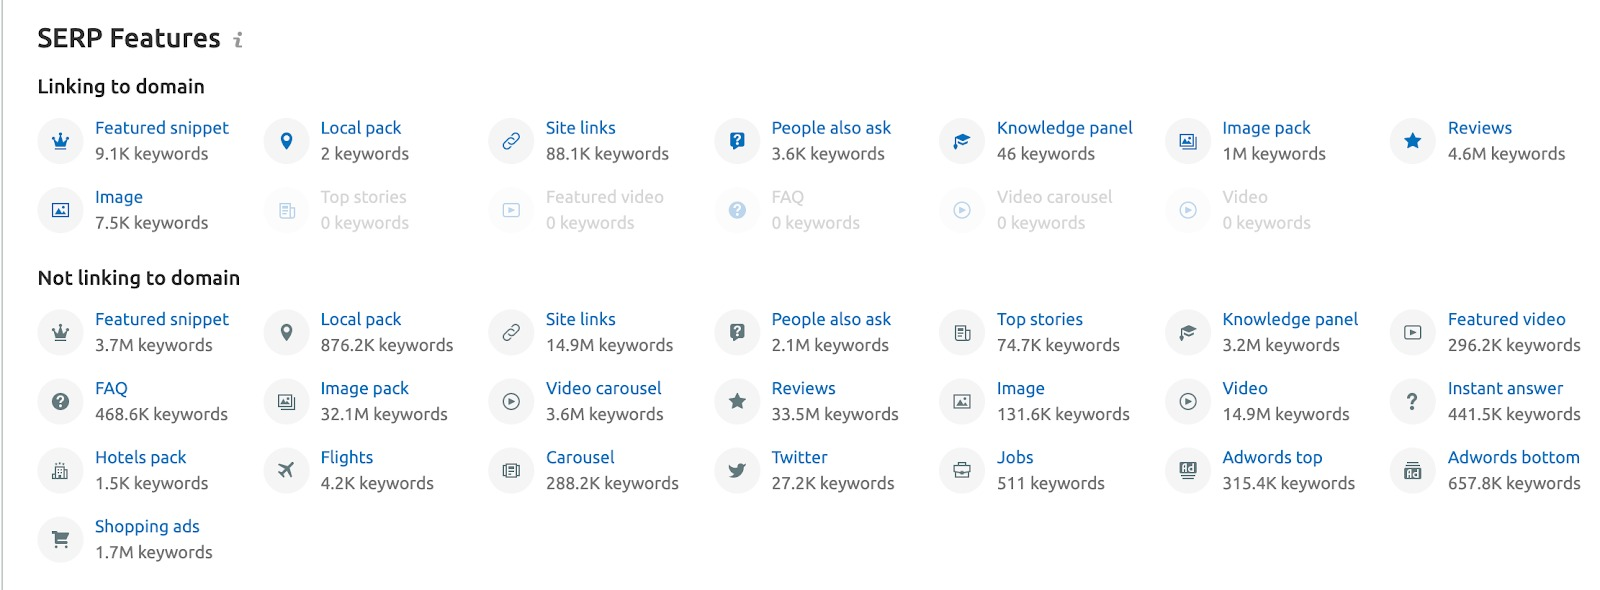Click the crown icon for linking Featured snippet
The width and height of the screenshot is (1600, 590).
pyautogui.click(x=60, y=141)
